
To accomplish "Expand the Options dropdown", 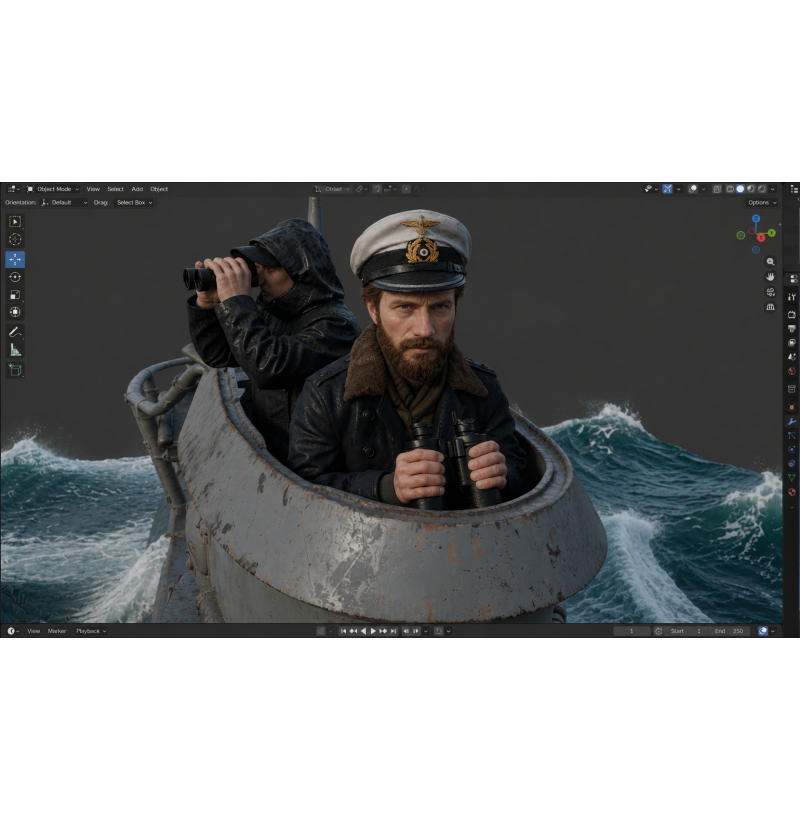I will (762, 202).
